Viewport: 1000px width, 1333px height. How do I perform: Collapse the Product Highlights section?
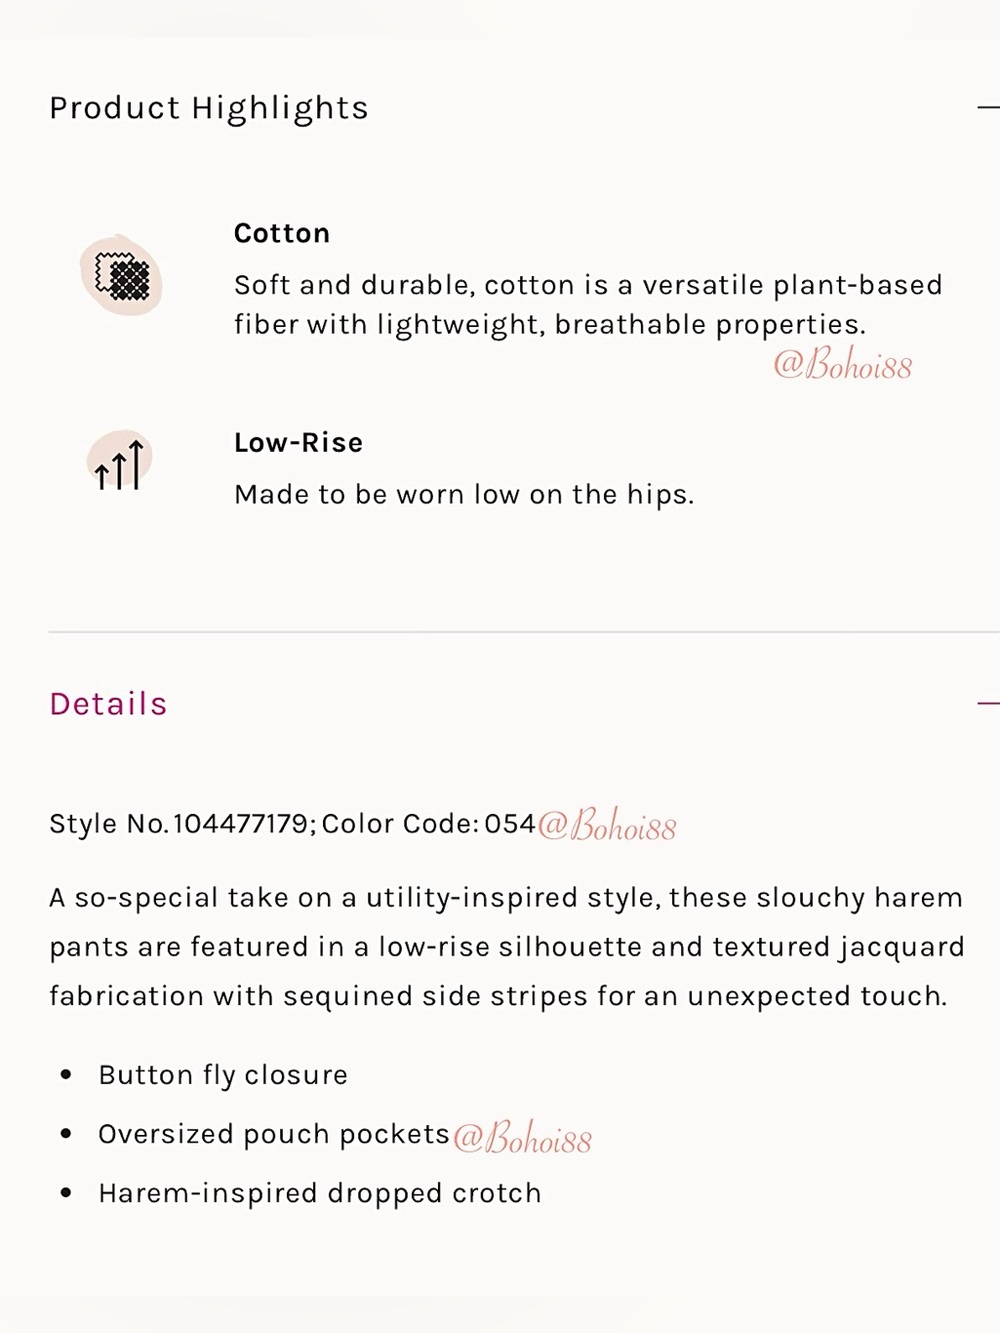tap(988, 107)
